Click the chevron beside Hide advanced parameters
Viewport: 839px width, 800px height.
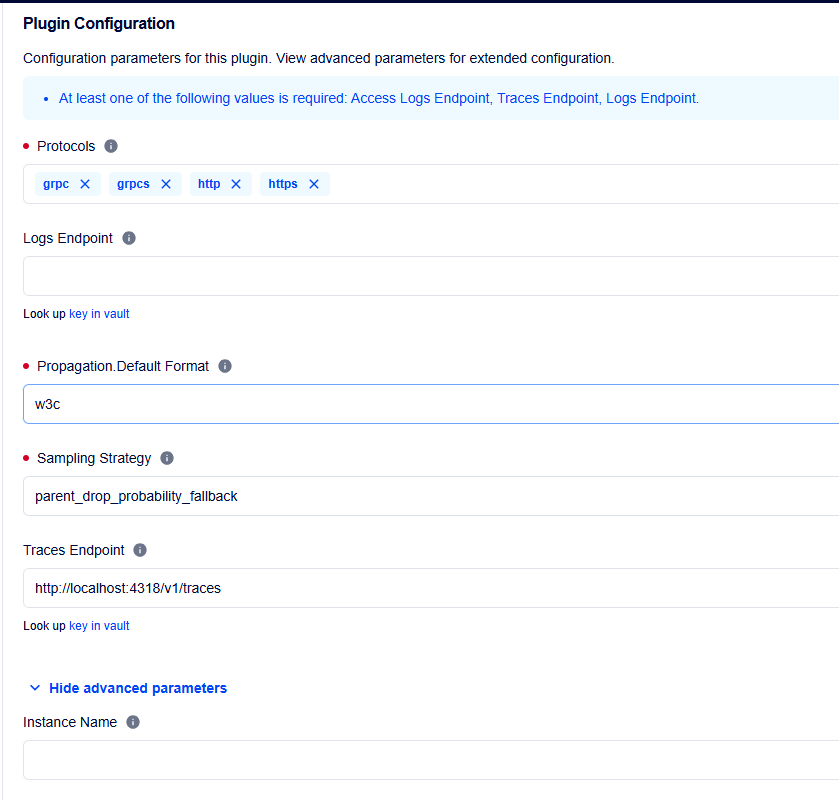35,688
